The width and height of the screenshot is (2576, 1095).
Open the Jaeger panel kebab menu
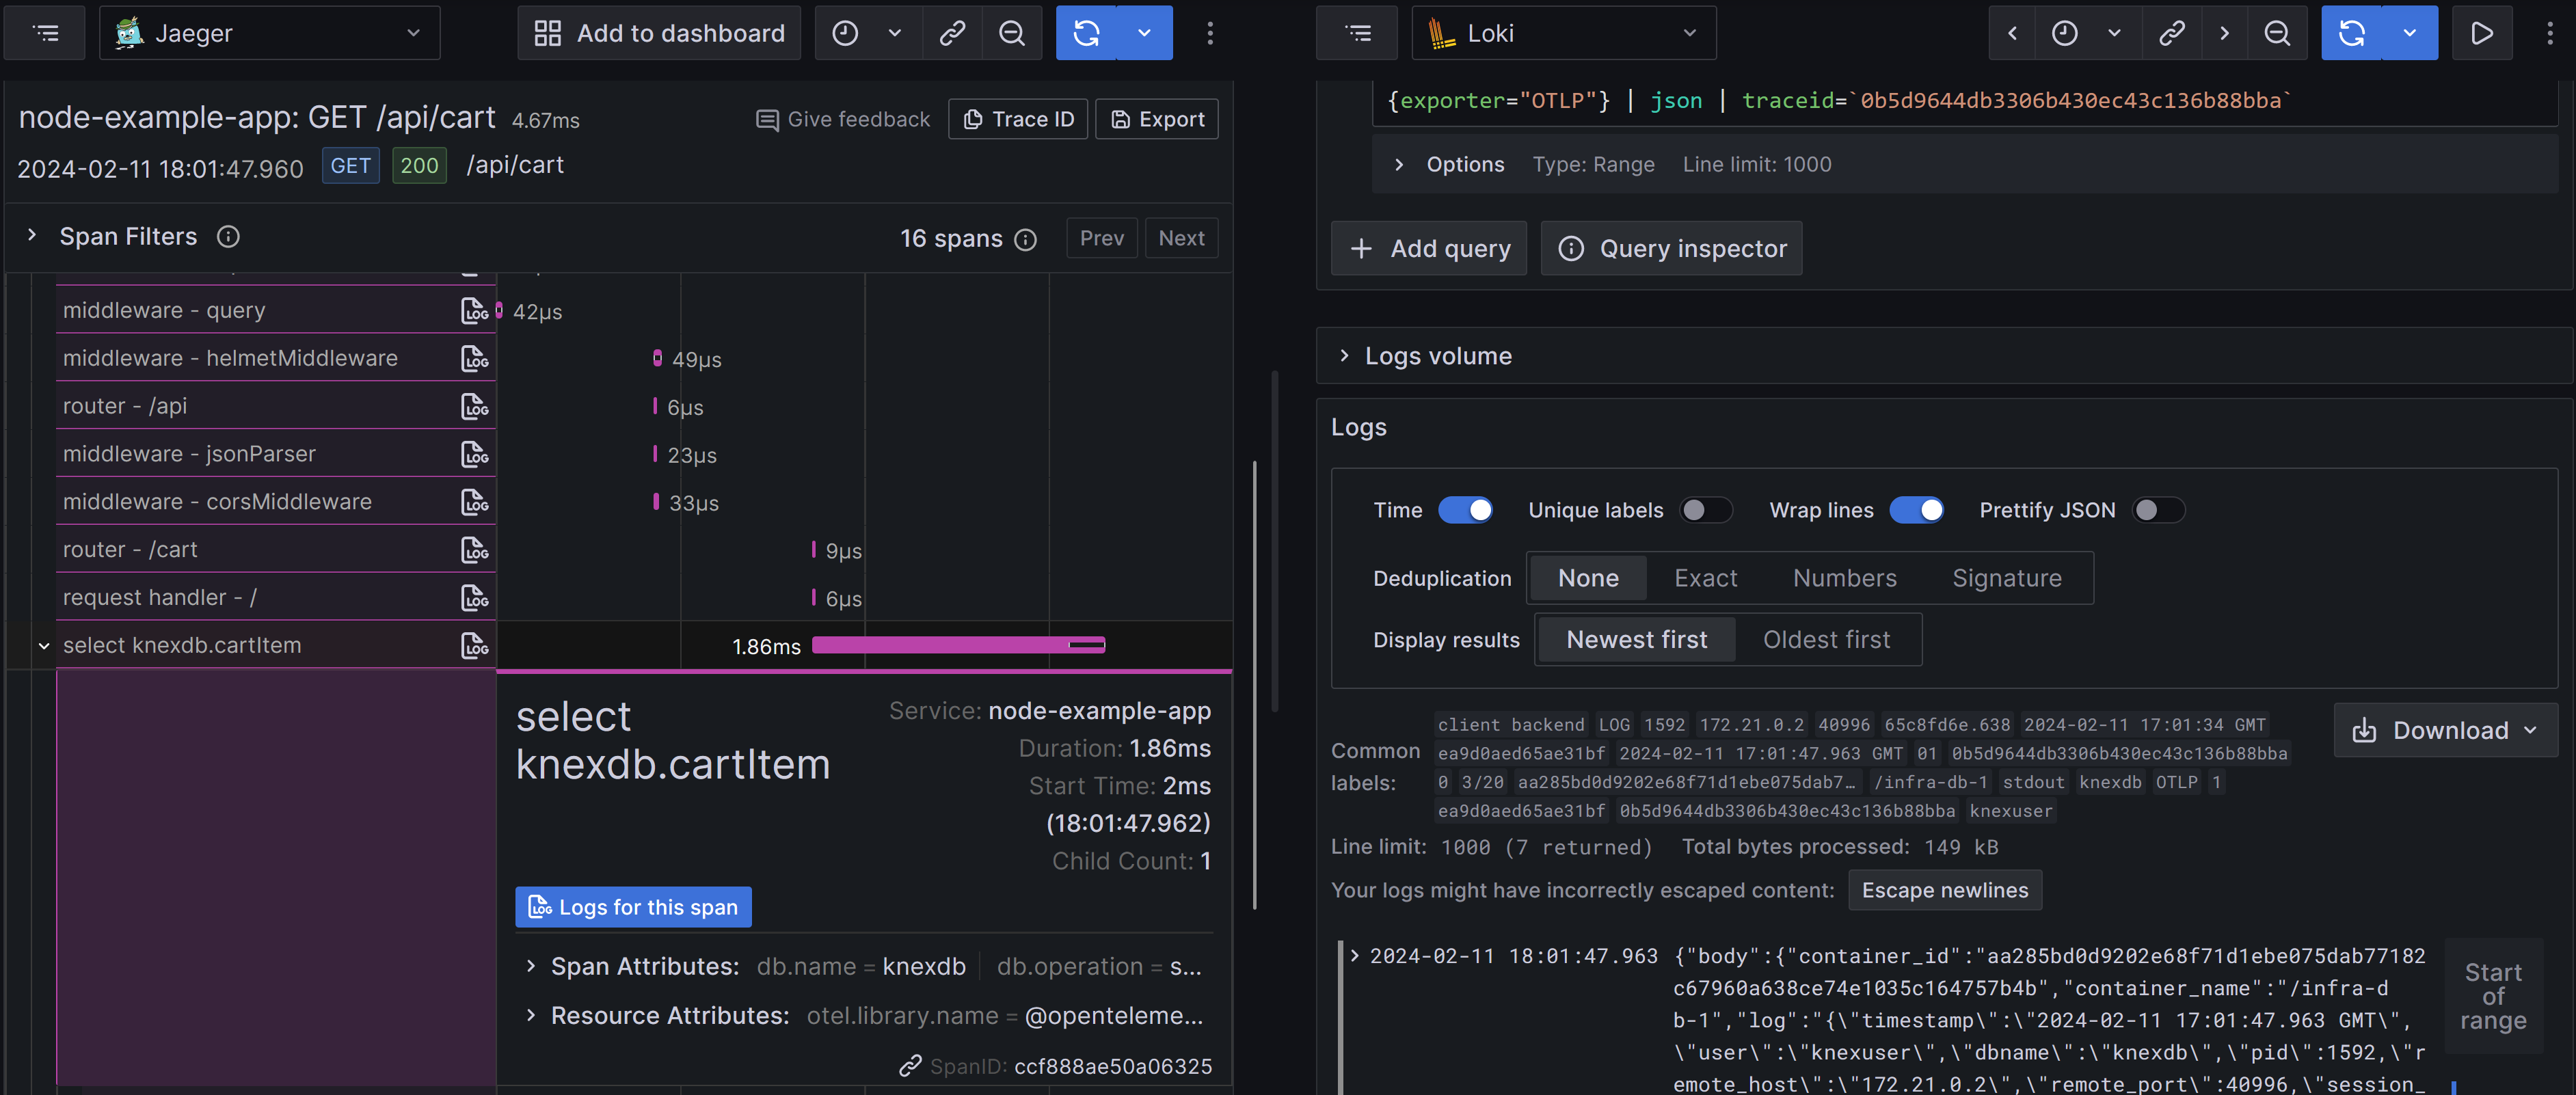click(x=1210, y=32)
